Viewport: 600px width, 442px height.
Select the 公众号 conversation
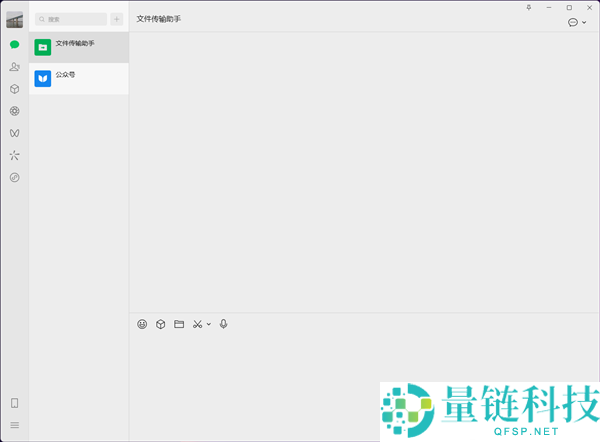coord(79,79)
